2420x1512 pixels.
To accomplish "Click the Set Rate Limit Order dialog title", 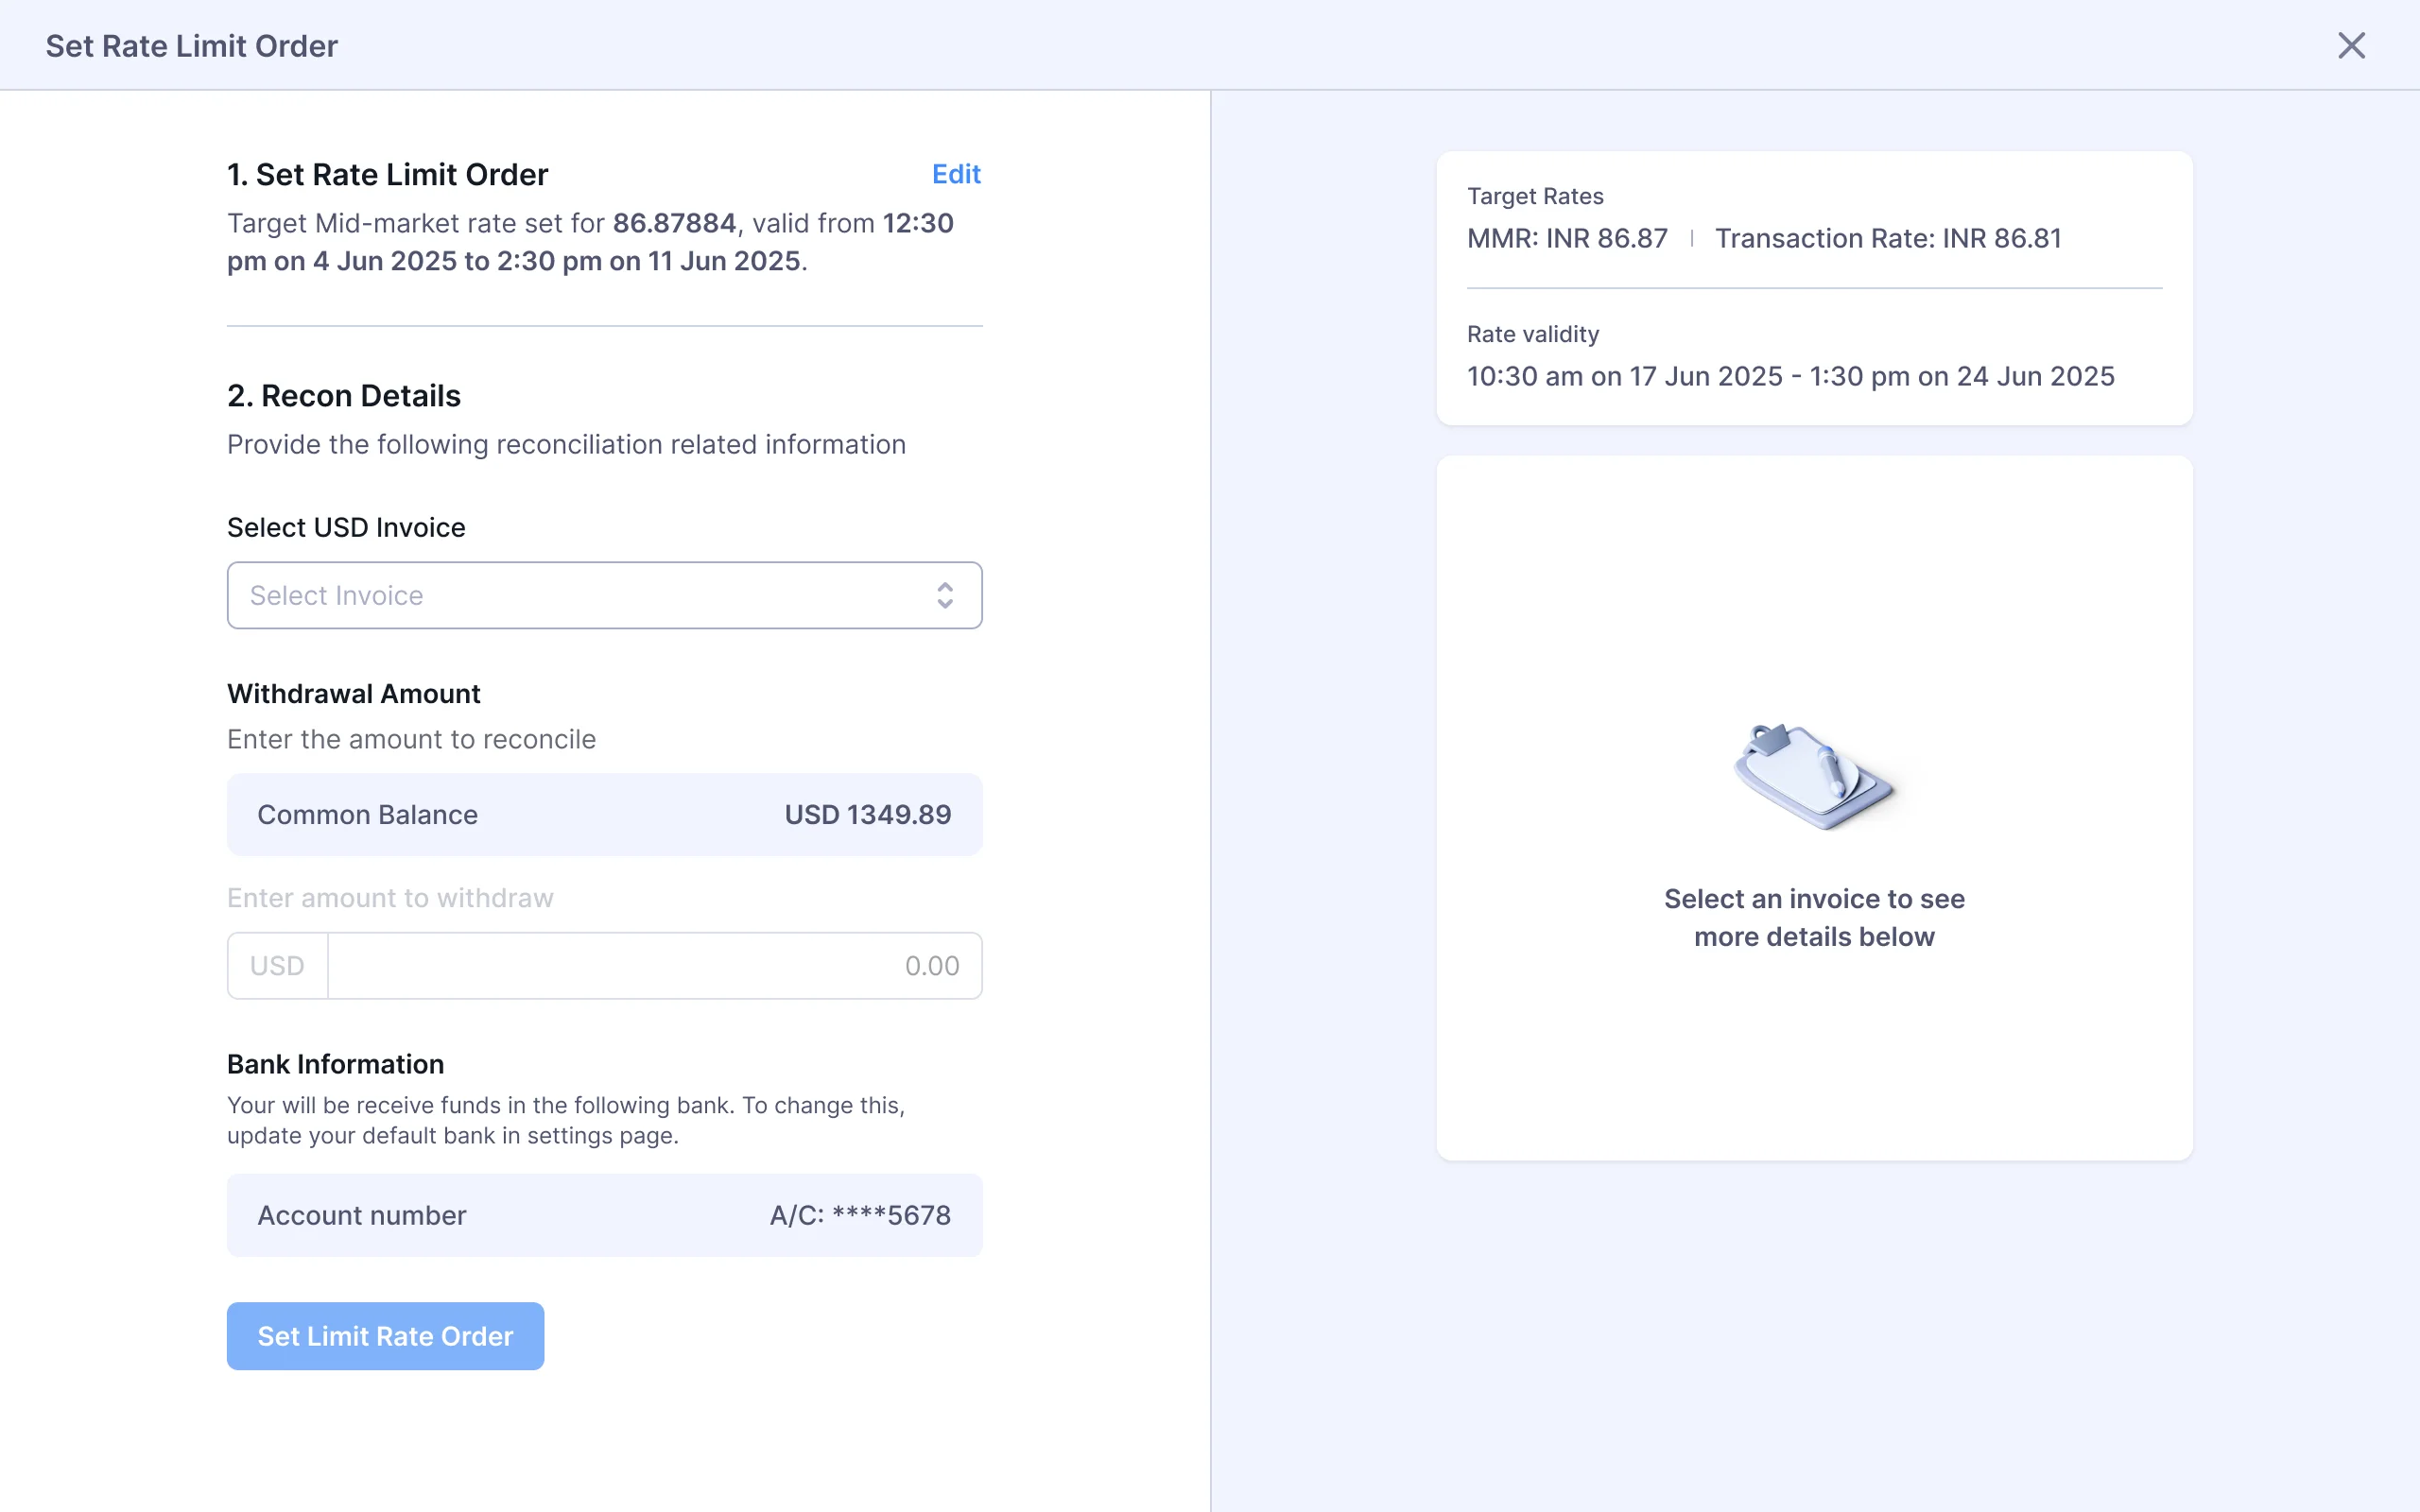I will pos(191,45).
